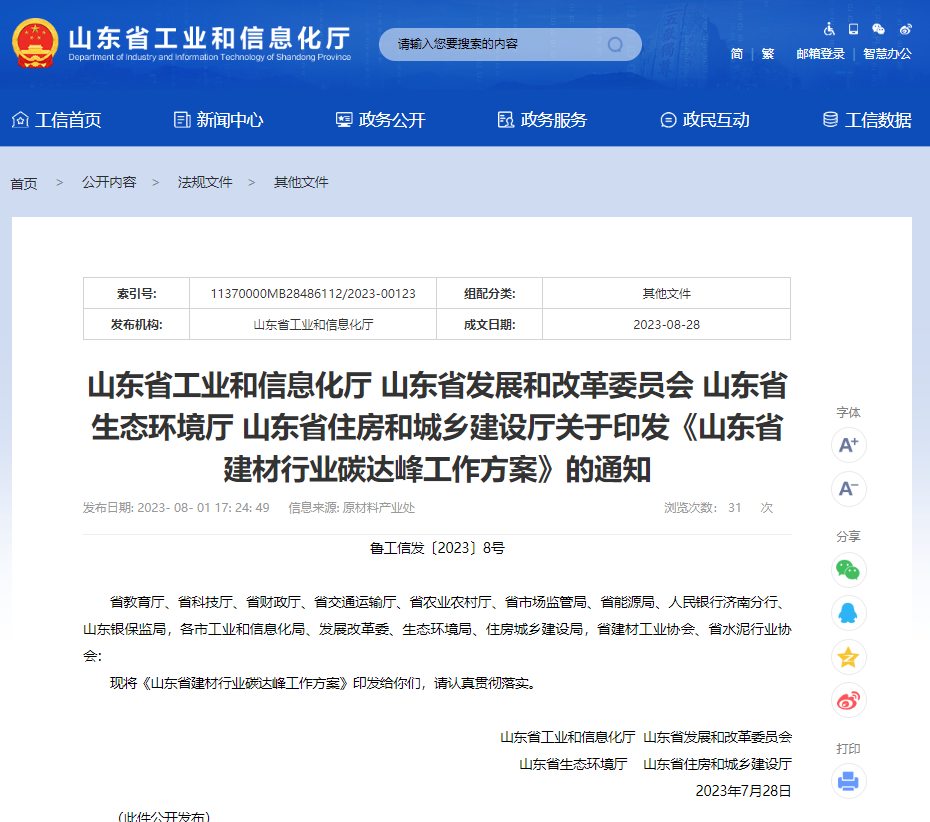
Task: Share article via green WeChat icon
Action: [x=848, y=570]
